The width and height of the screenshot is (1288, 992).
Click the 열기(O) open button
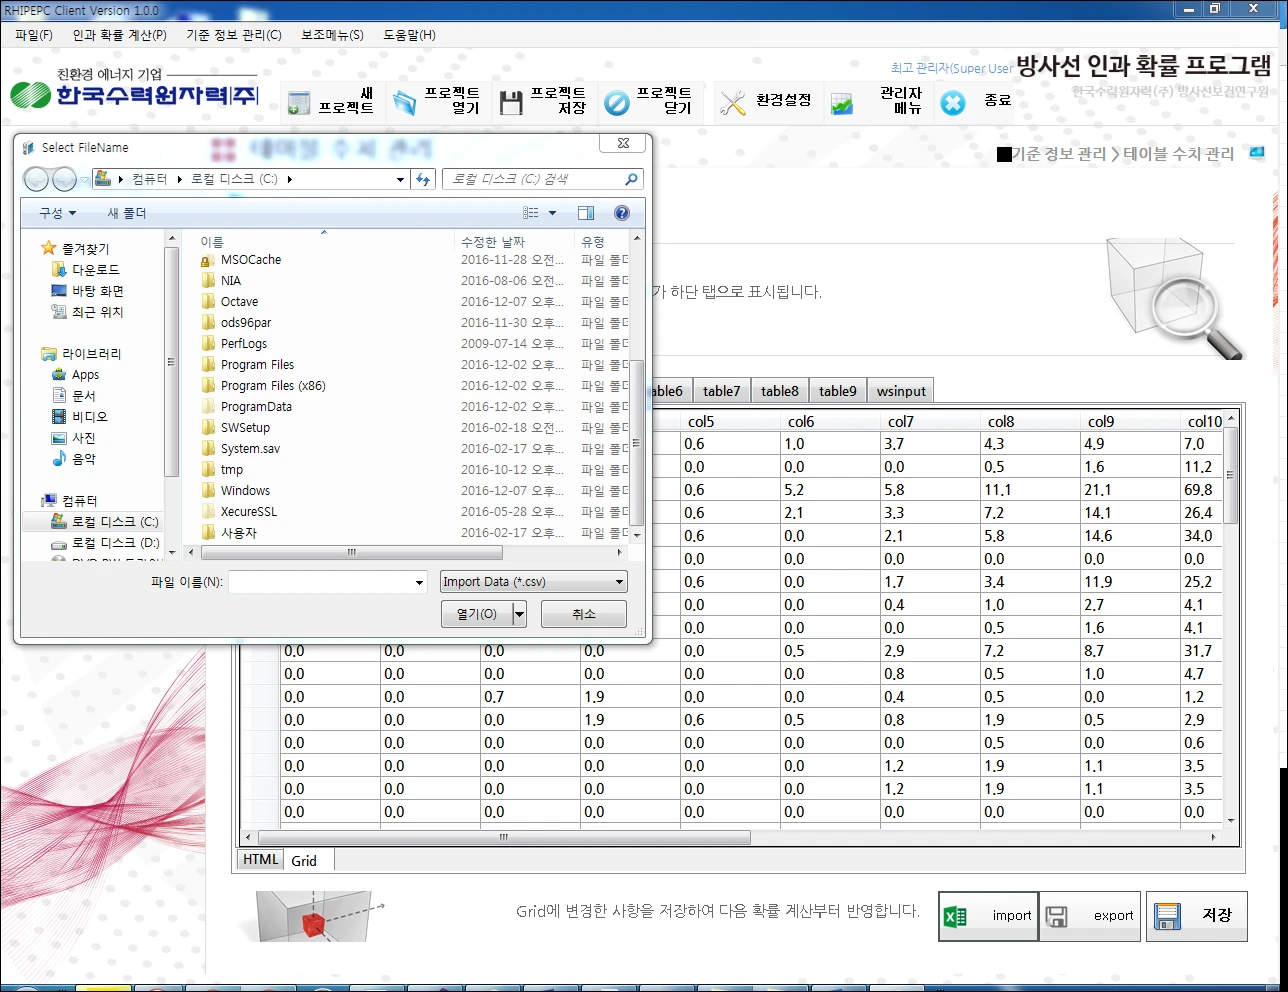[x=477, y=614]
